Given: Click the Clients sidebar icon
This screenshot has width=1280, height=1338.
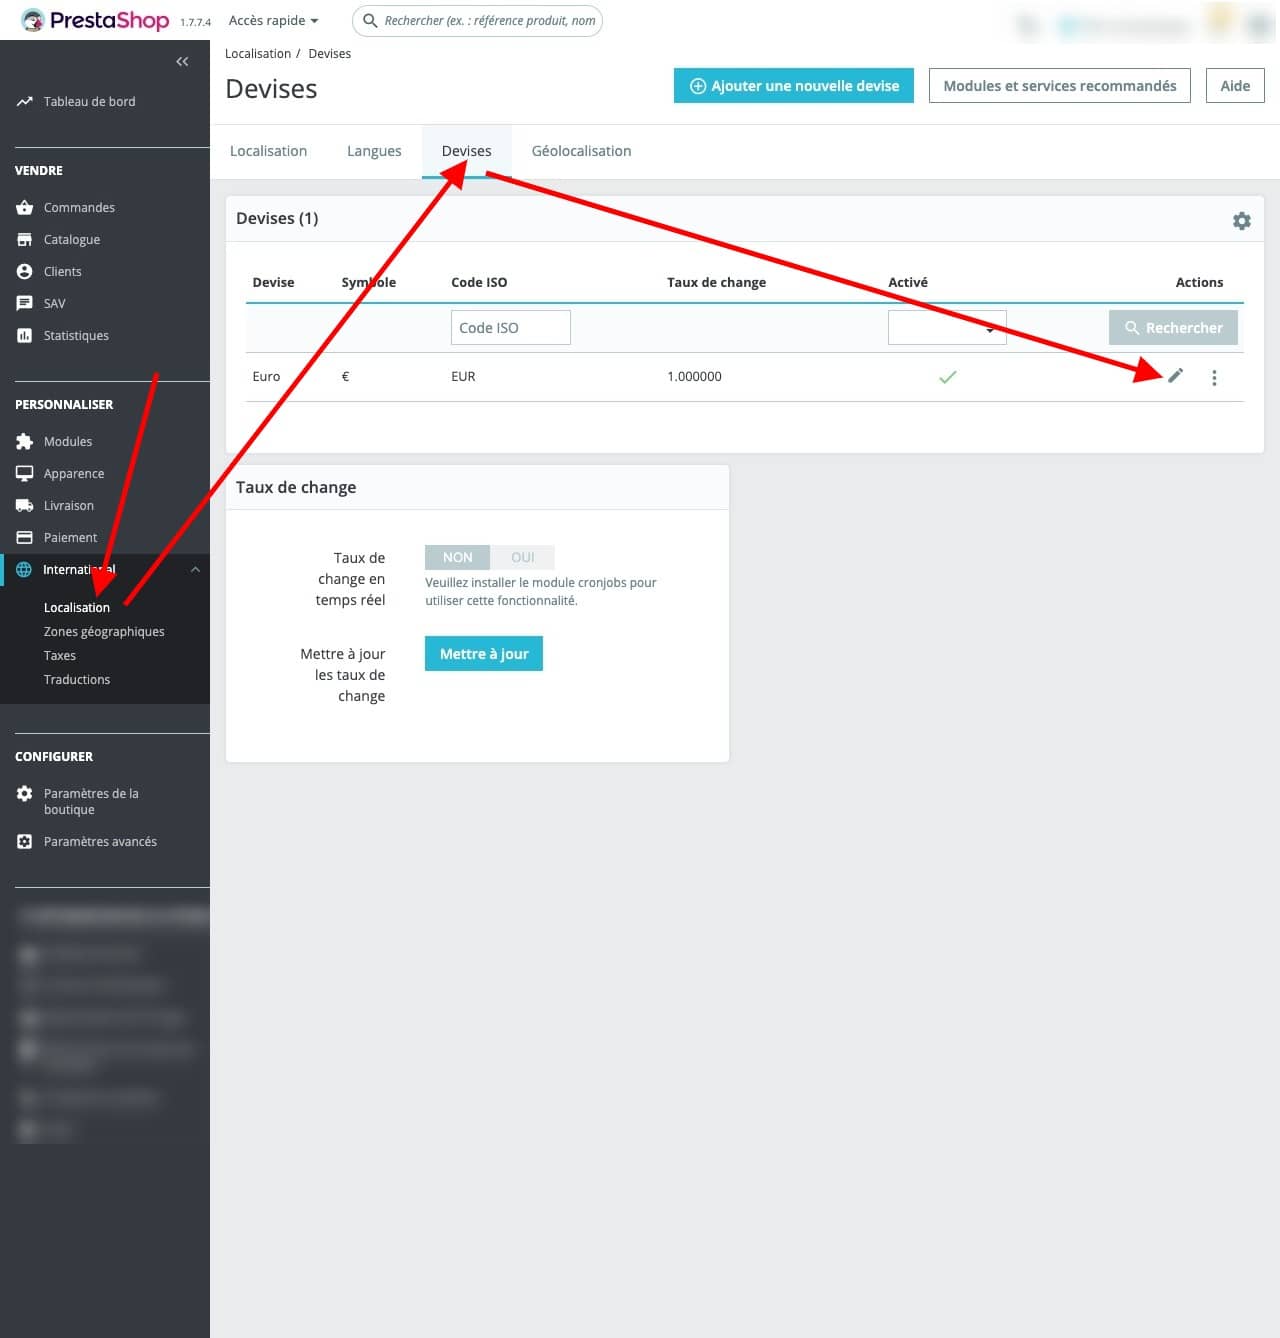Looking at the screenshot, I should pyautogui.click(x=24, y=271).
